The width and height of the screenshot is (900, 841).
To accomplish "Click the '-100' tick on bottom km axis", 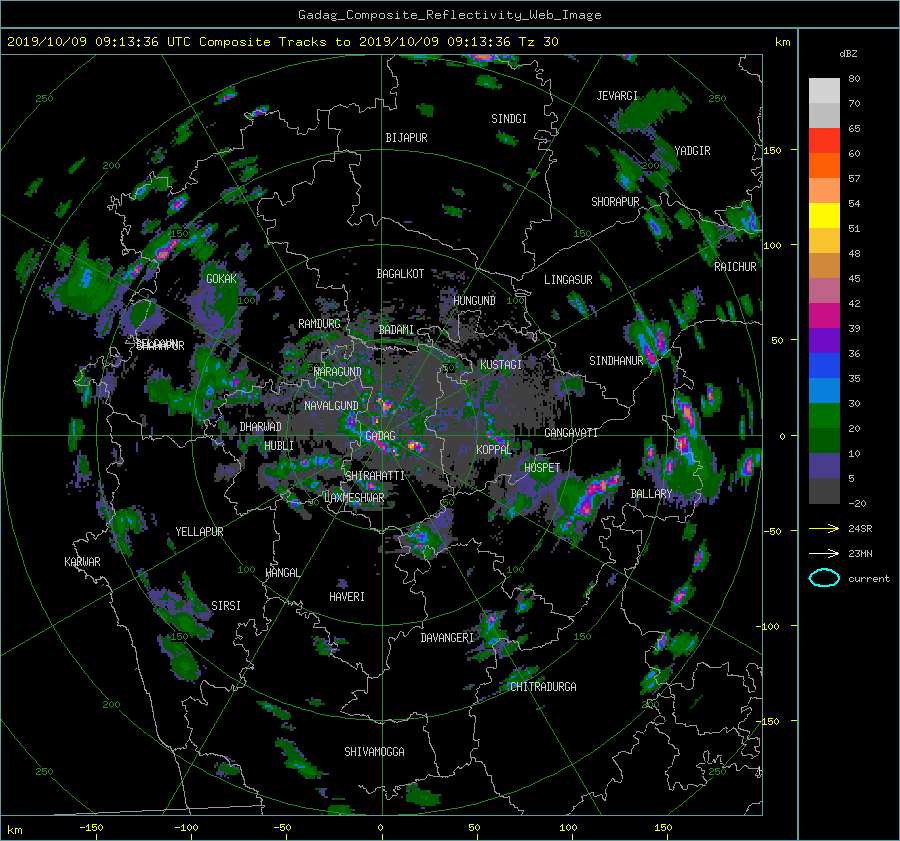I will [x=186, y=828].
